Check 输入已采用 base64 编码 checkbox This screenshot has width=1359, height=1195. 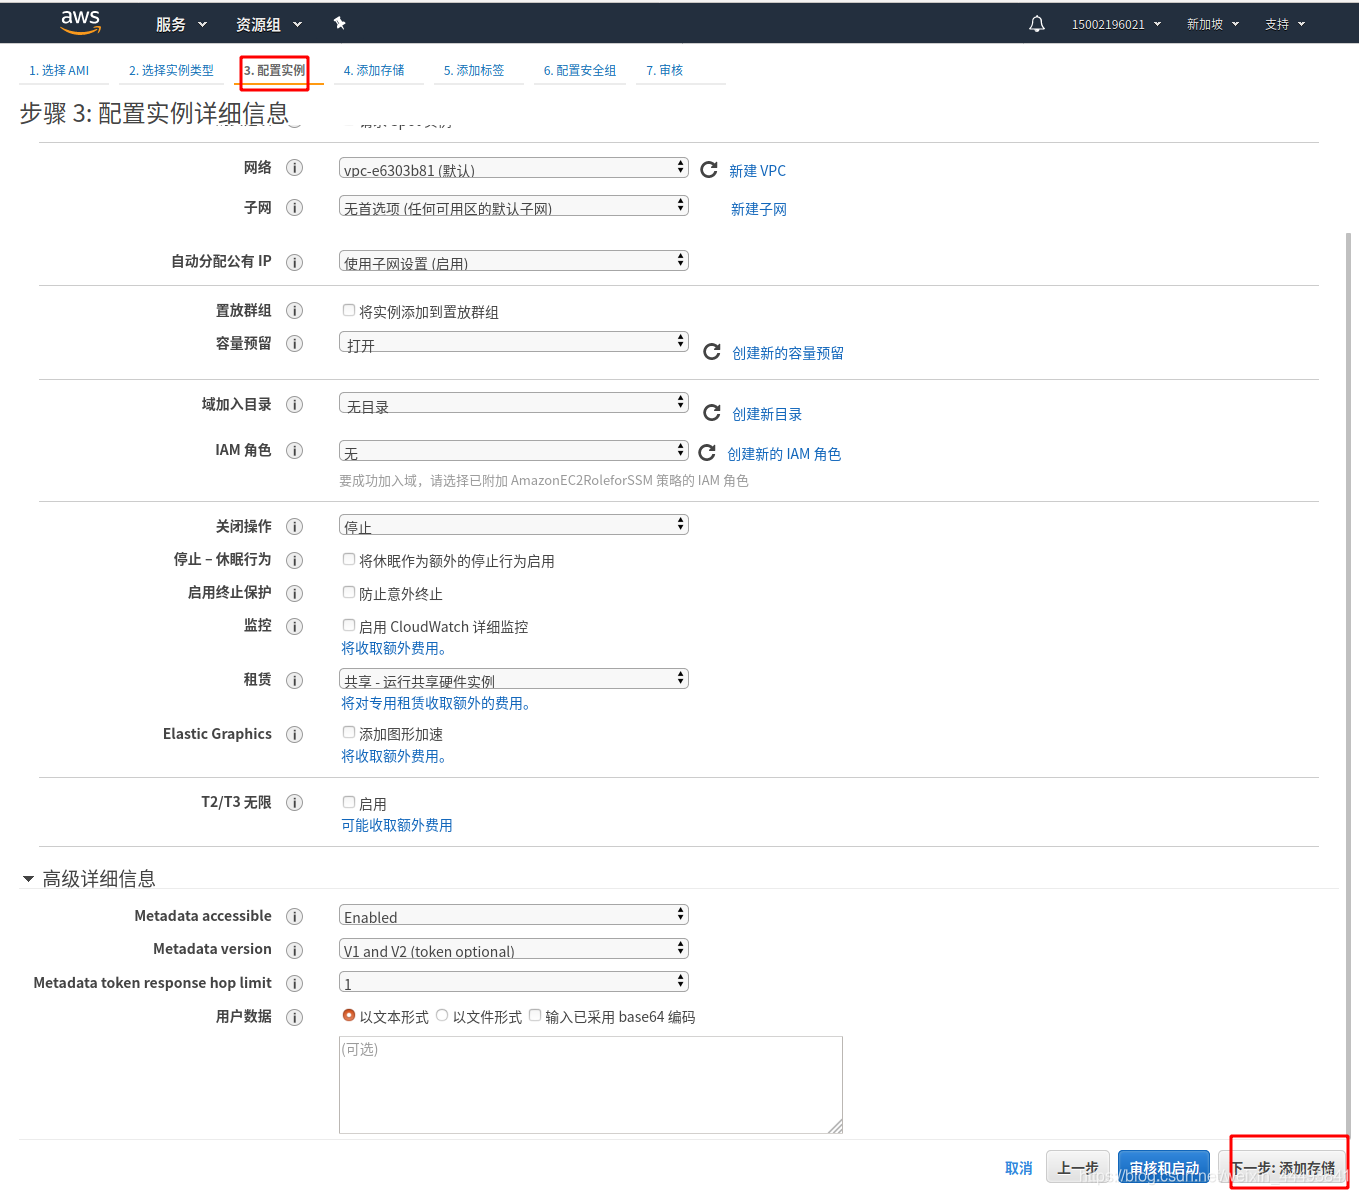point(535,1015)
